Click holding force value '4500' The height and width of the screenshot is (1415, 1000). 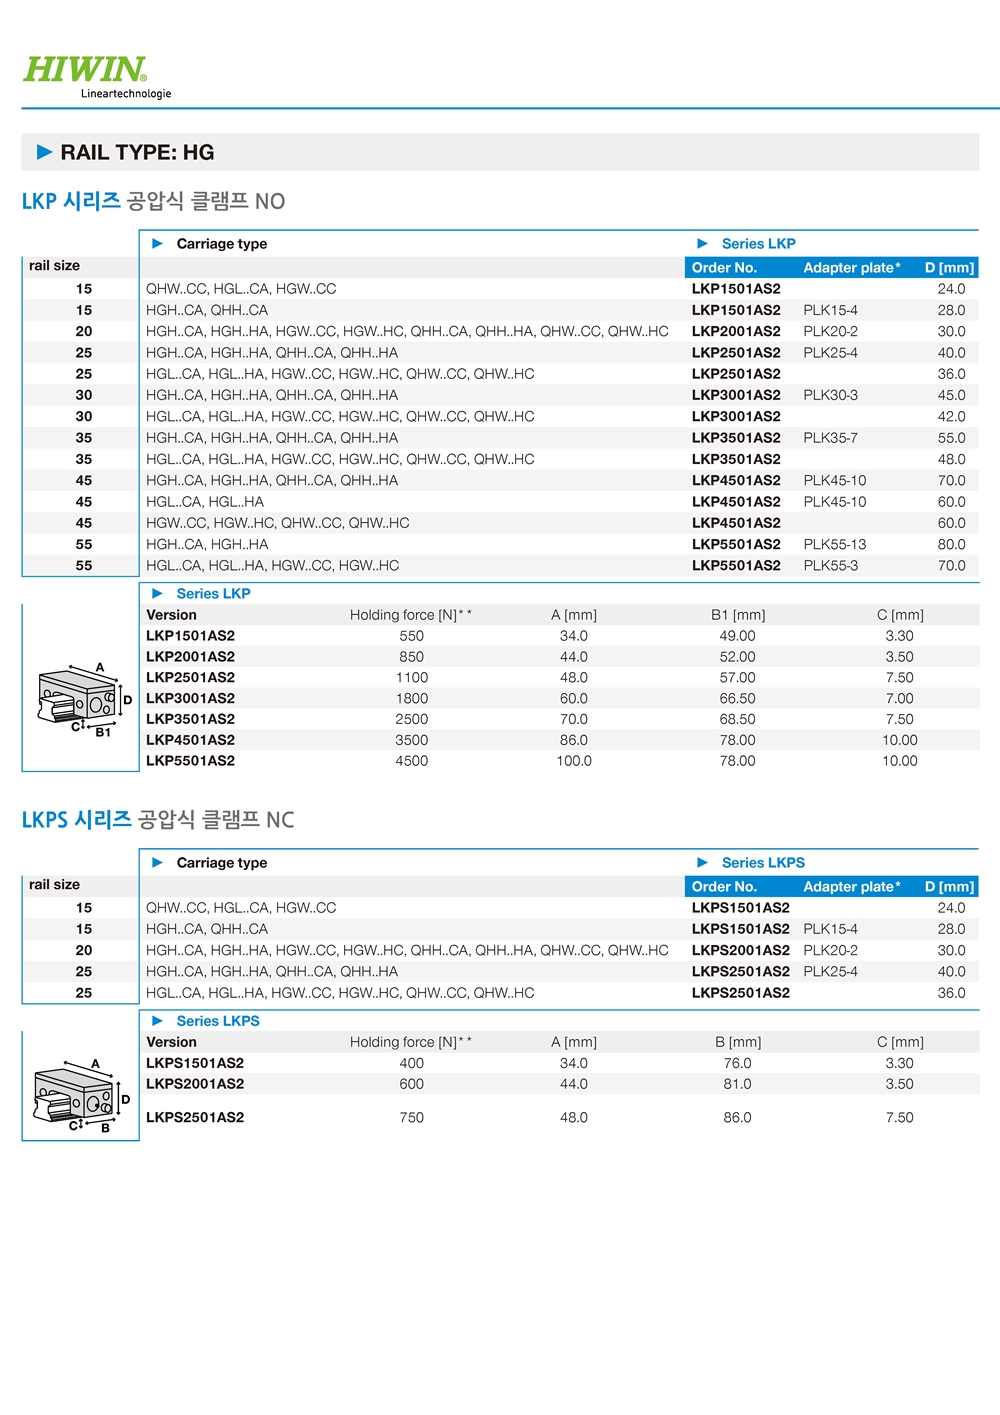(x=412, y=761)
